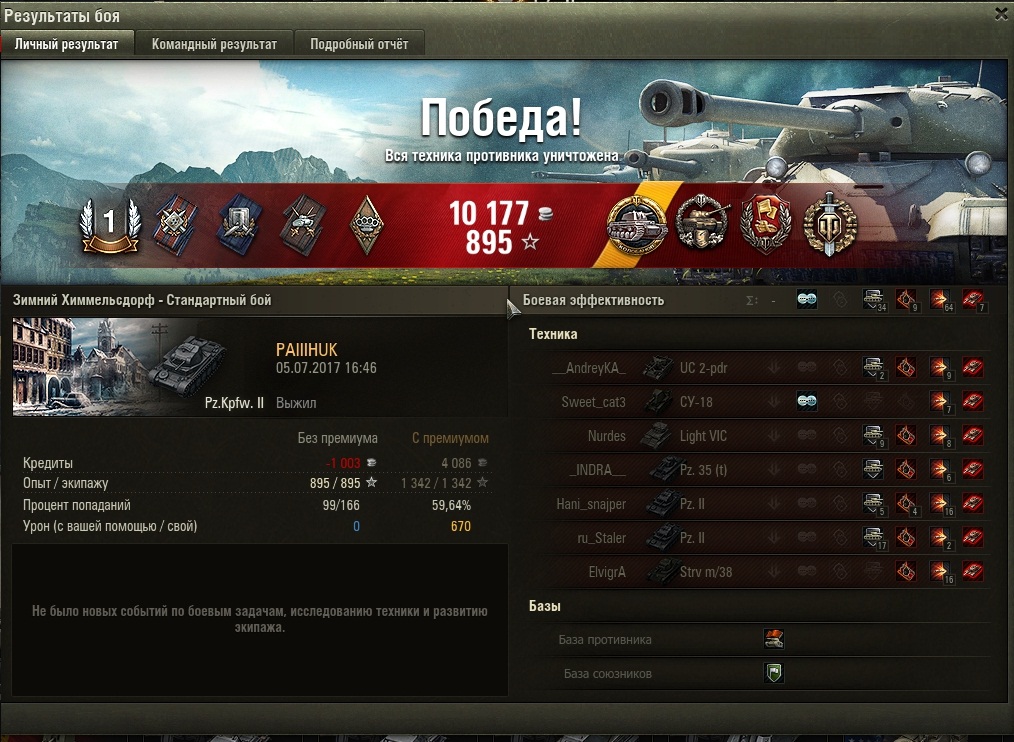This screenshot has width=1014, height=742.
Task: Select the Личный результат tab
Action: coord(67,44)
